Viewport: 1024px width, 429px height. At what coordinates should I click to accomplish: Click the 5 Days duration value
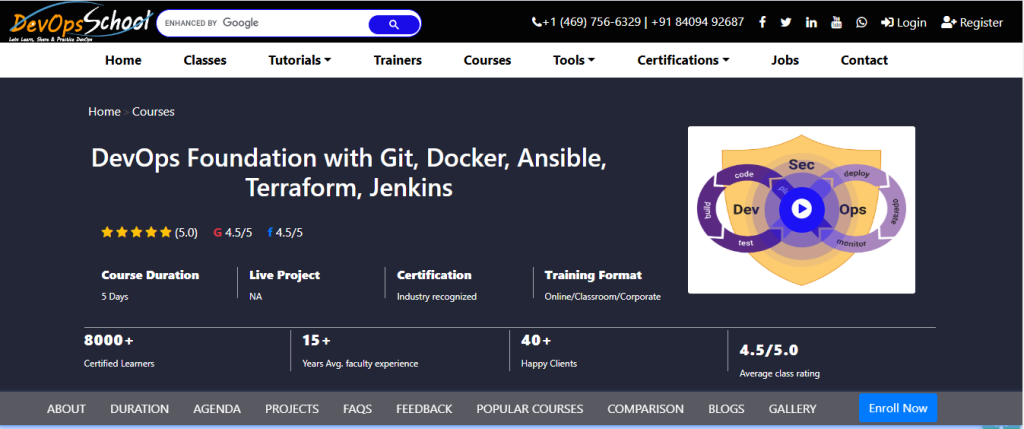coord(115,296)
